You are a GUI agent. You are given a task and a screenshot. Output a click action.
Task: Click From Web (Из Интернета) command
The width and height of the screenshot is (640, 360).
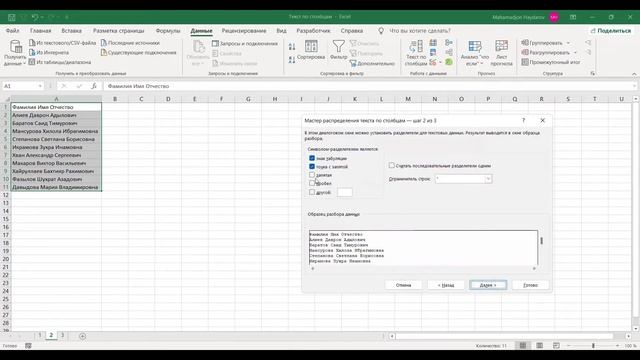49,52
